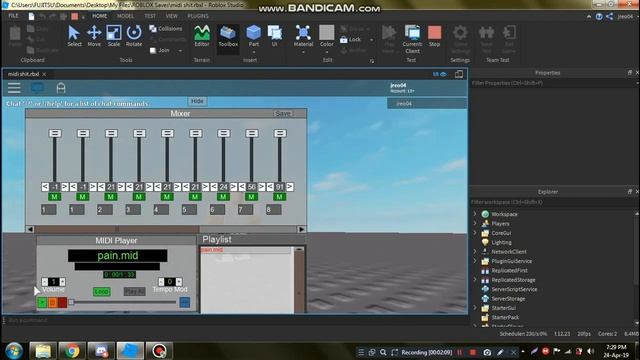Click the Bandicam camera screenshot icon
This screenshot has height=360, width=640.
click(487, 352)
